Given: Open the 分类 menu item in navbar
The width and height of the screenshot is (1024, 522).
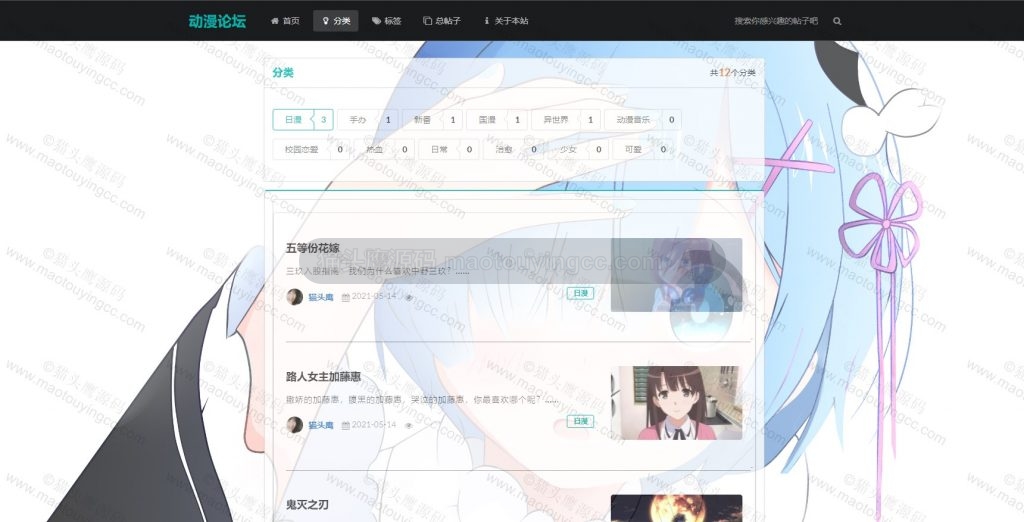Looking at the screenshot, I should click(336, 21).
